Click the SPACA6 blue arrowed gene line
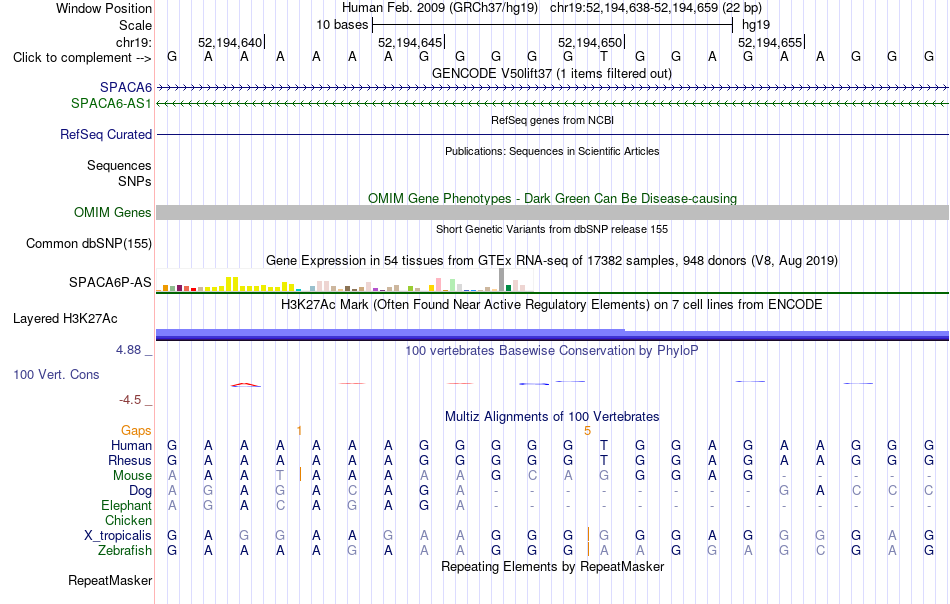The height and width of the screenshot is (604, 950). pos(552,88)
